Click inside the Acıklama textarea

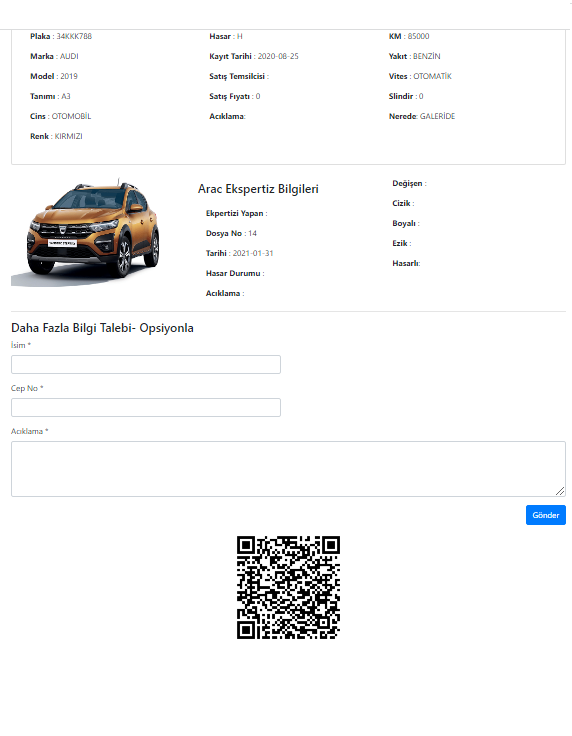click(x=288, y=469)
